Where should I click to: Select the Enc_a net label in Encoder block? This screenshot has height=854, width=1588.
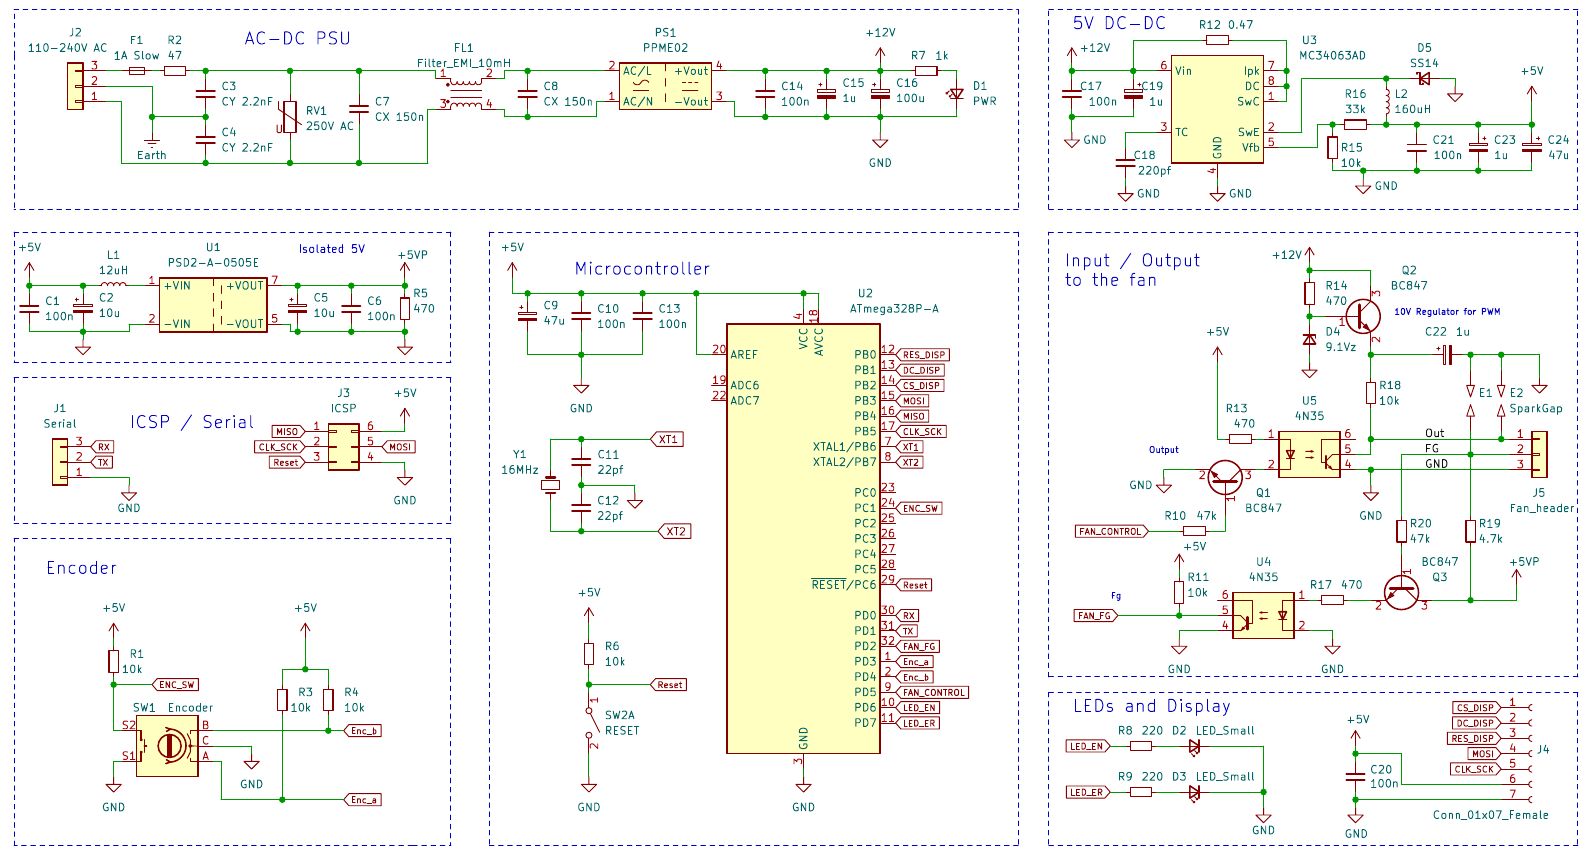coord(362,800)
